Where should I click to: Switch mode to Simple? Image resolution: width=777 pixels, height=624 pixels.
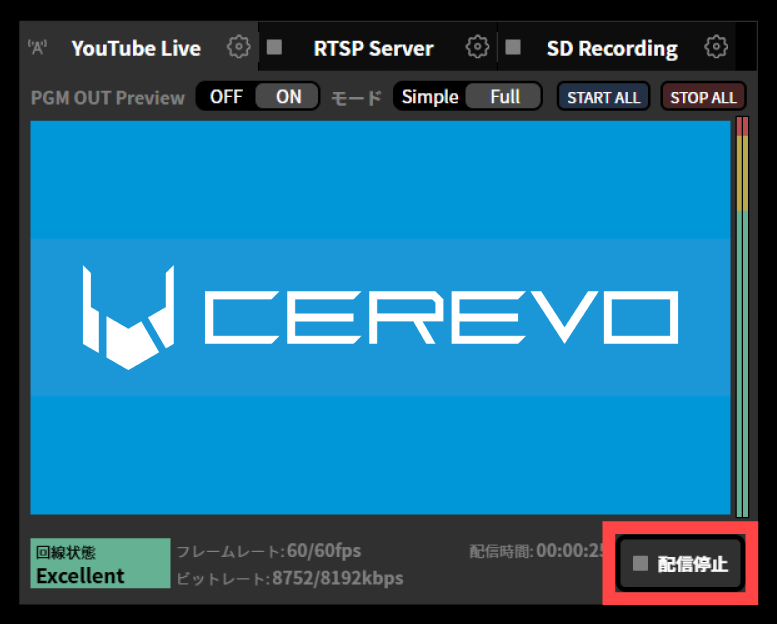tap(430, 97)
